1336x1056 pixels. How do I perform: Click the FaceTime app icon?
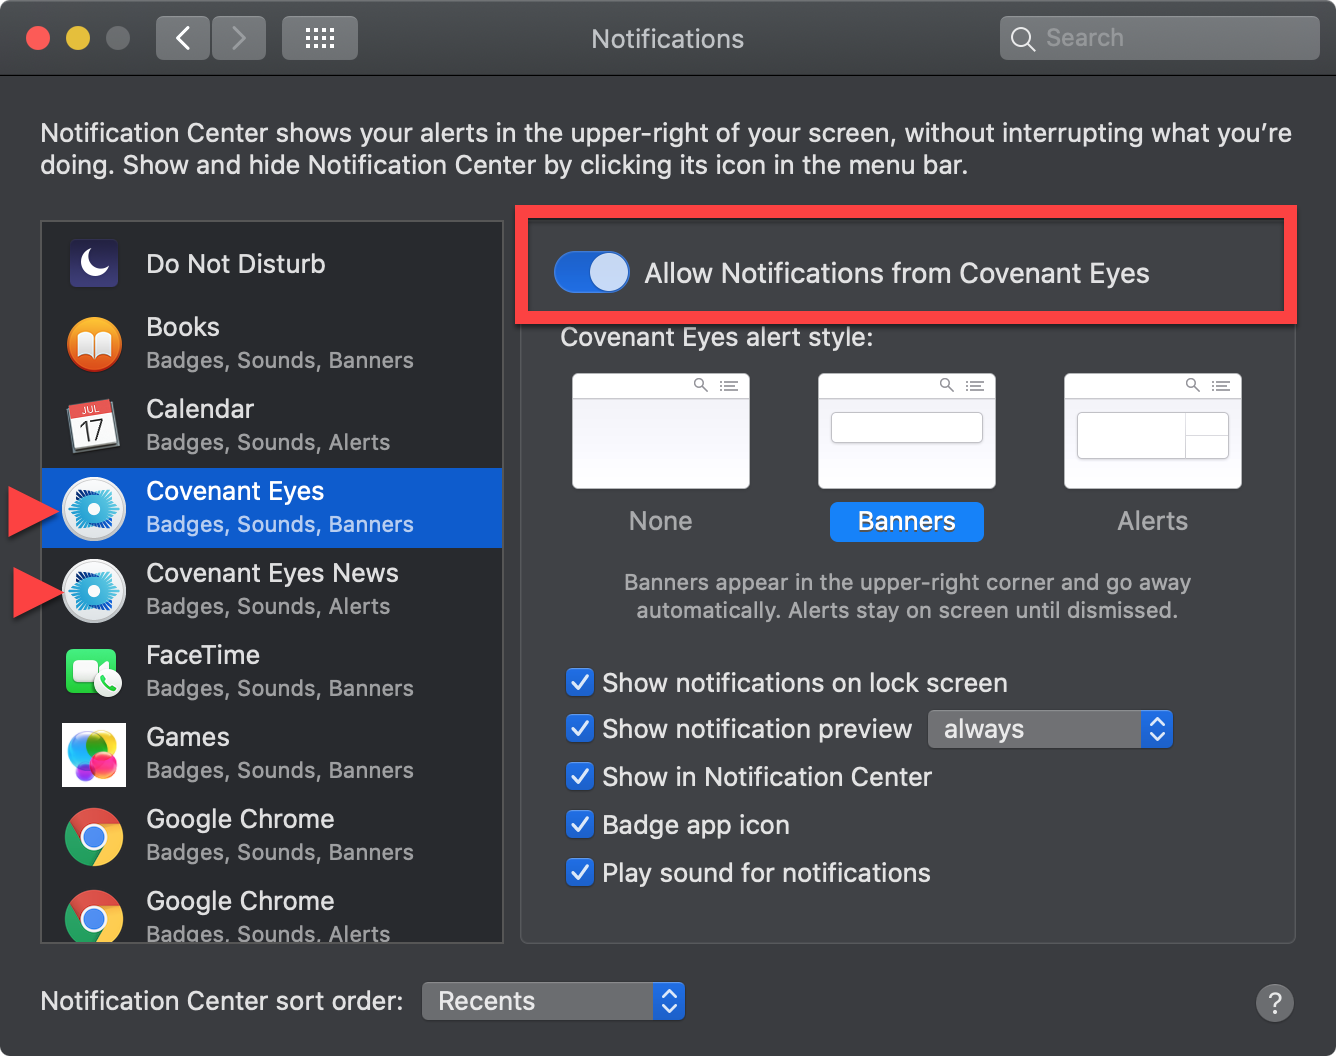94,672
